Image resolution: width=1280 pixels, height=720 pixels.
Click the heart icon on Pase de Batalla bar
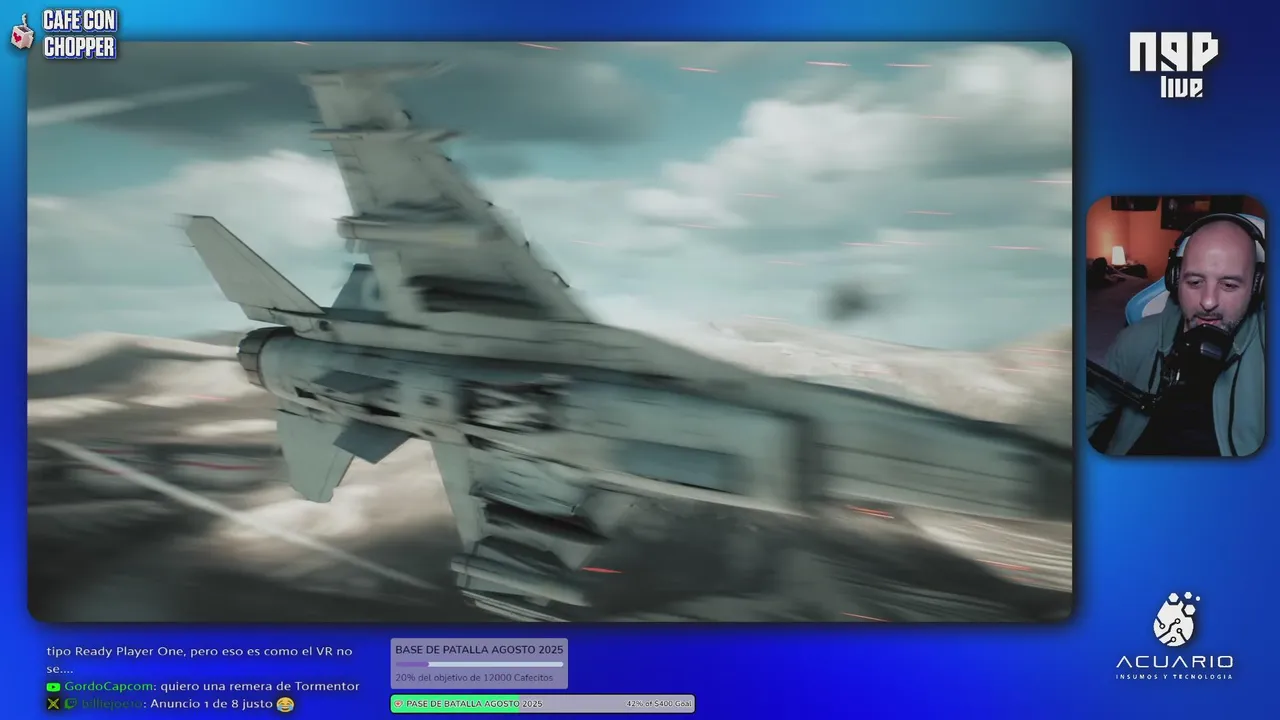(x=399, y=704)
